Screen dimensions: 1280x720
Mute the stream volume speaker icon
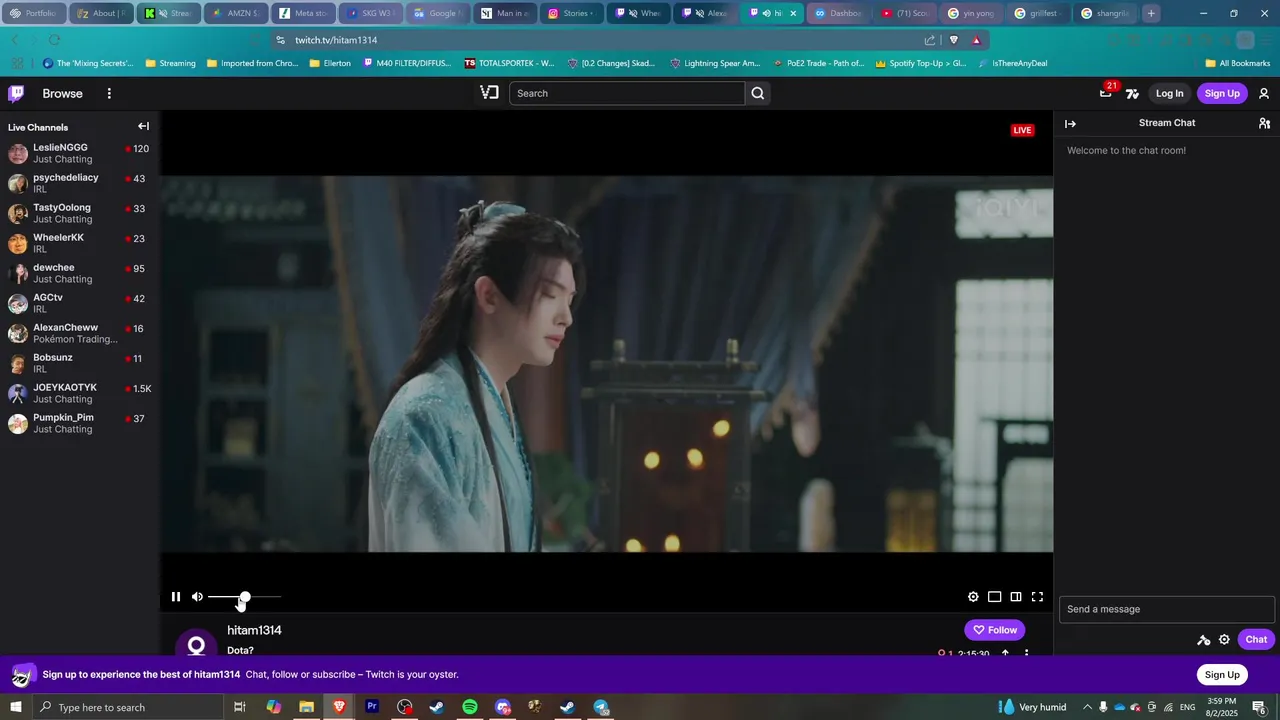tap(197, 597)
